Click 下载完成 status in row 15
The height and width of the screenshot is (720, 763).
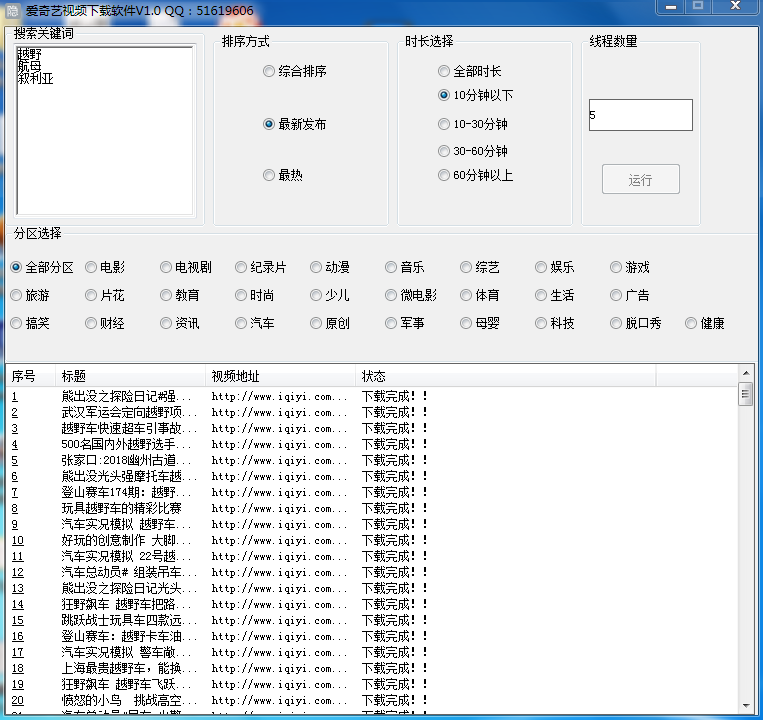point(394,620)
